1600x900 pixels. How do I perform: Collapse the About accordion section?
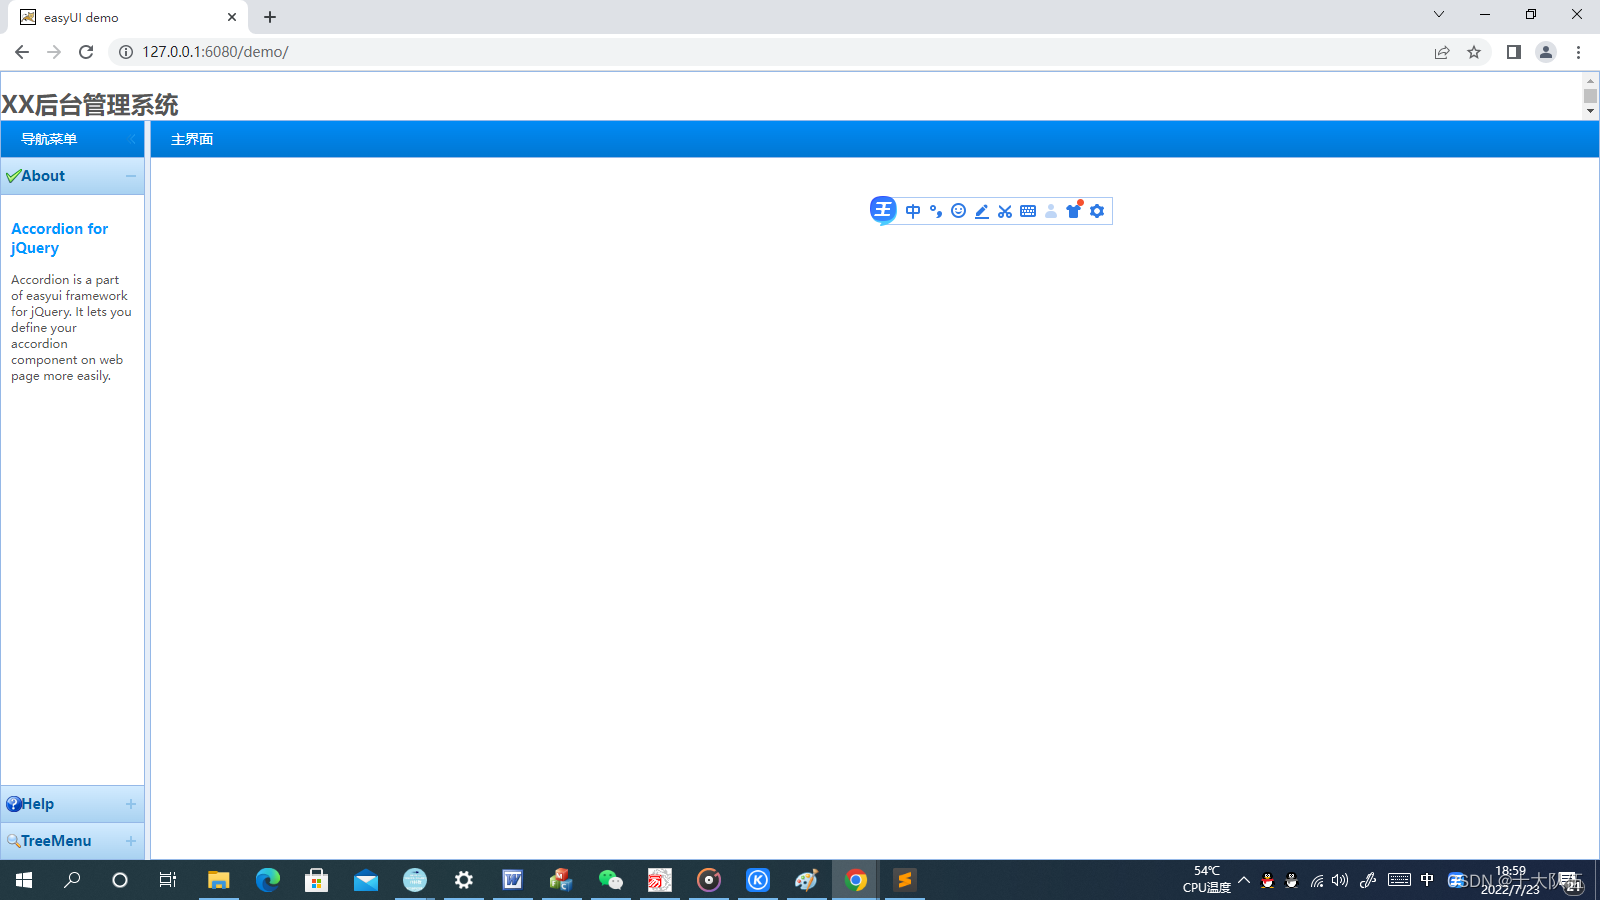click(130, 176)
